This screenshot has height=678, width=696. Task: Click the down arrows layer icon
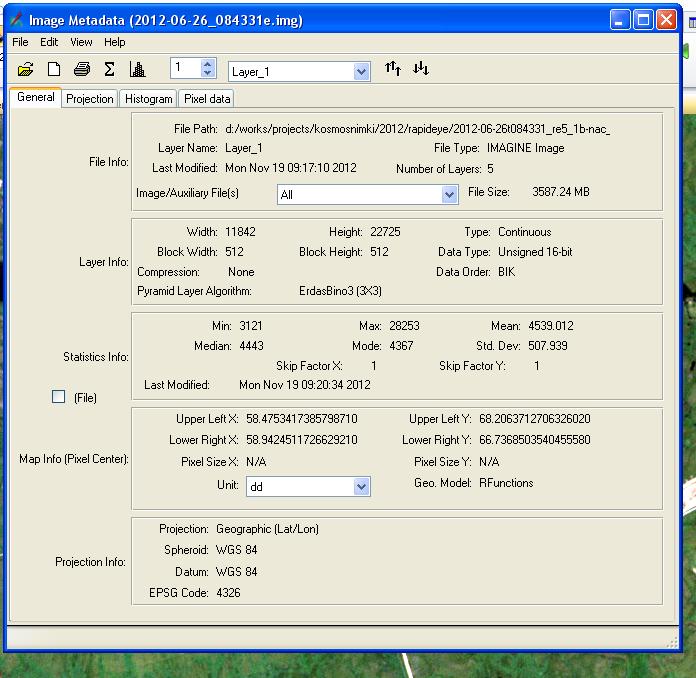click(421, 69)
